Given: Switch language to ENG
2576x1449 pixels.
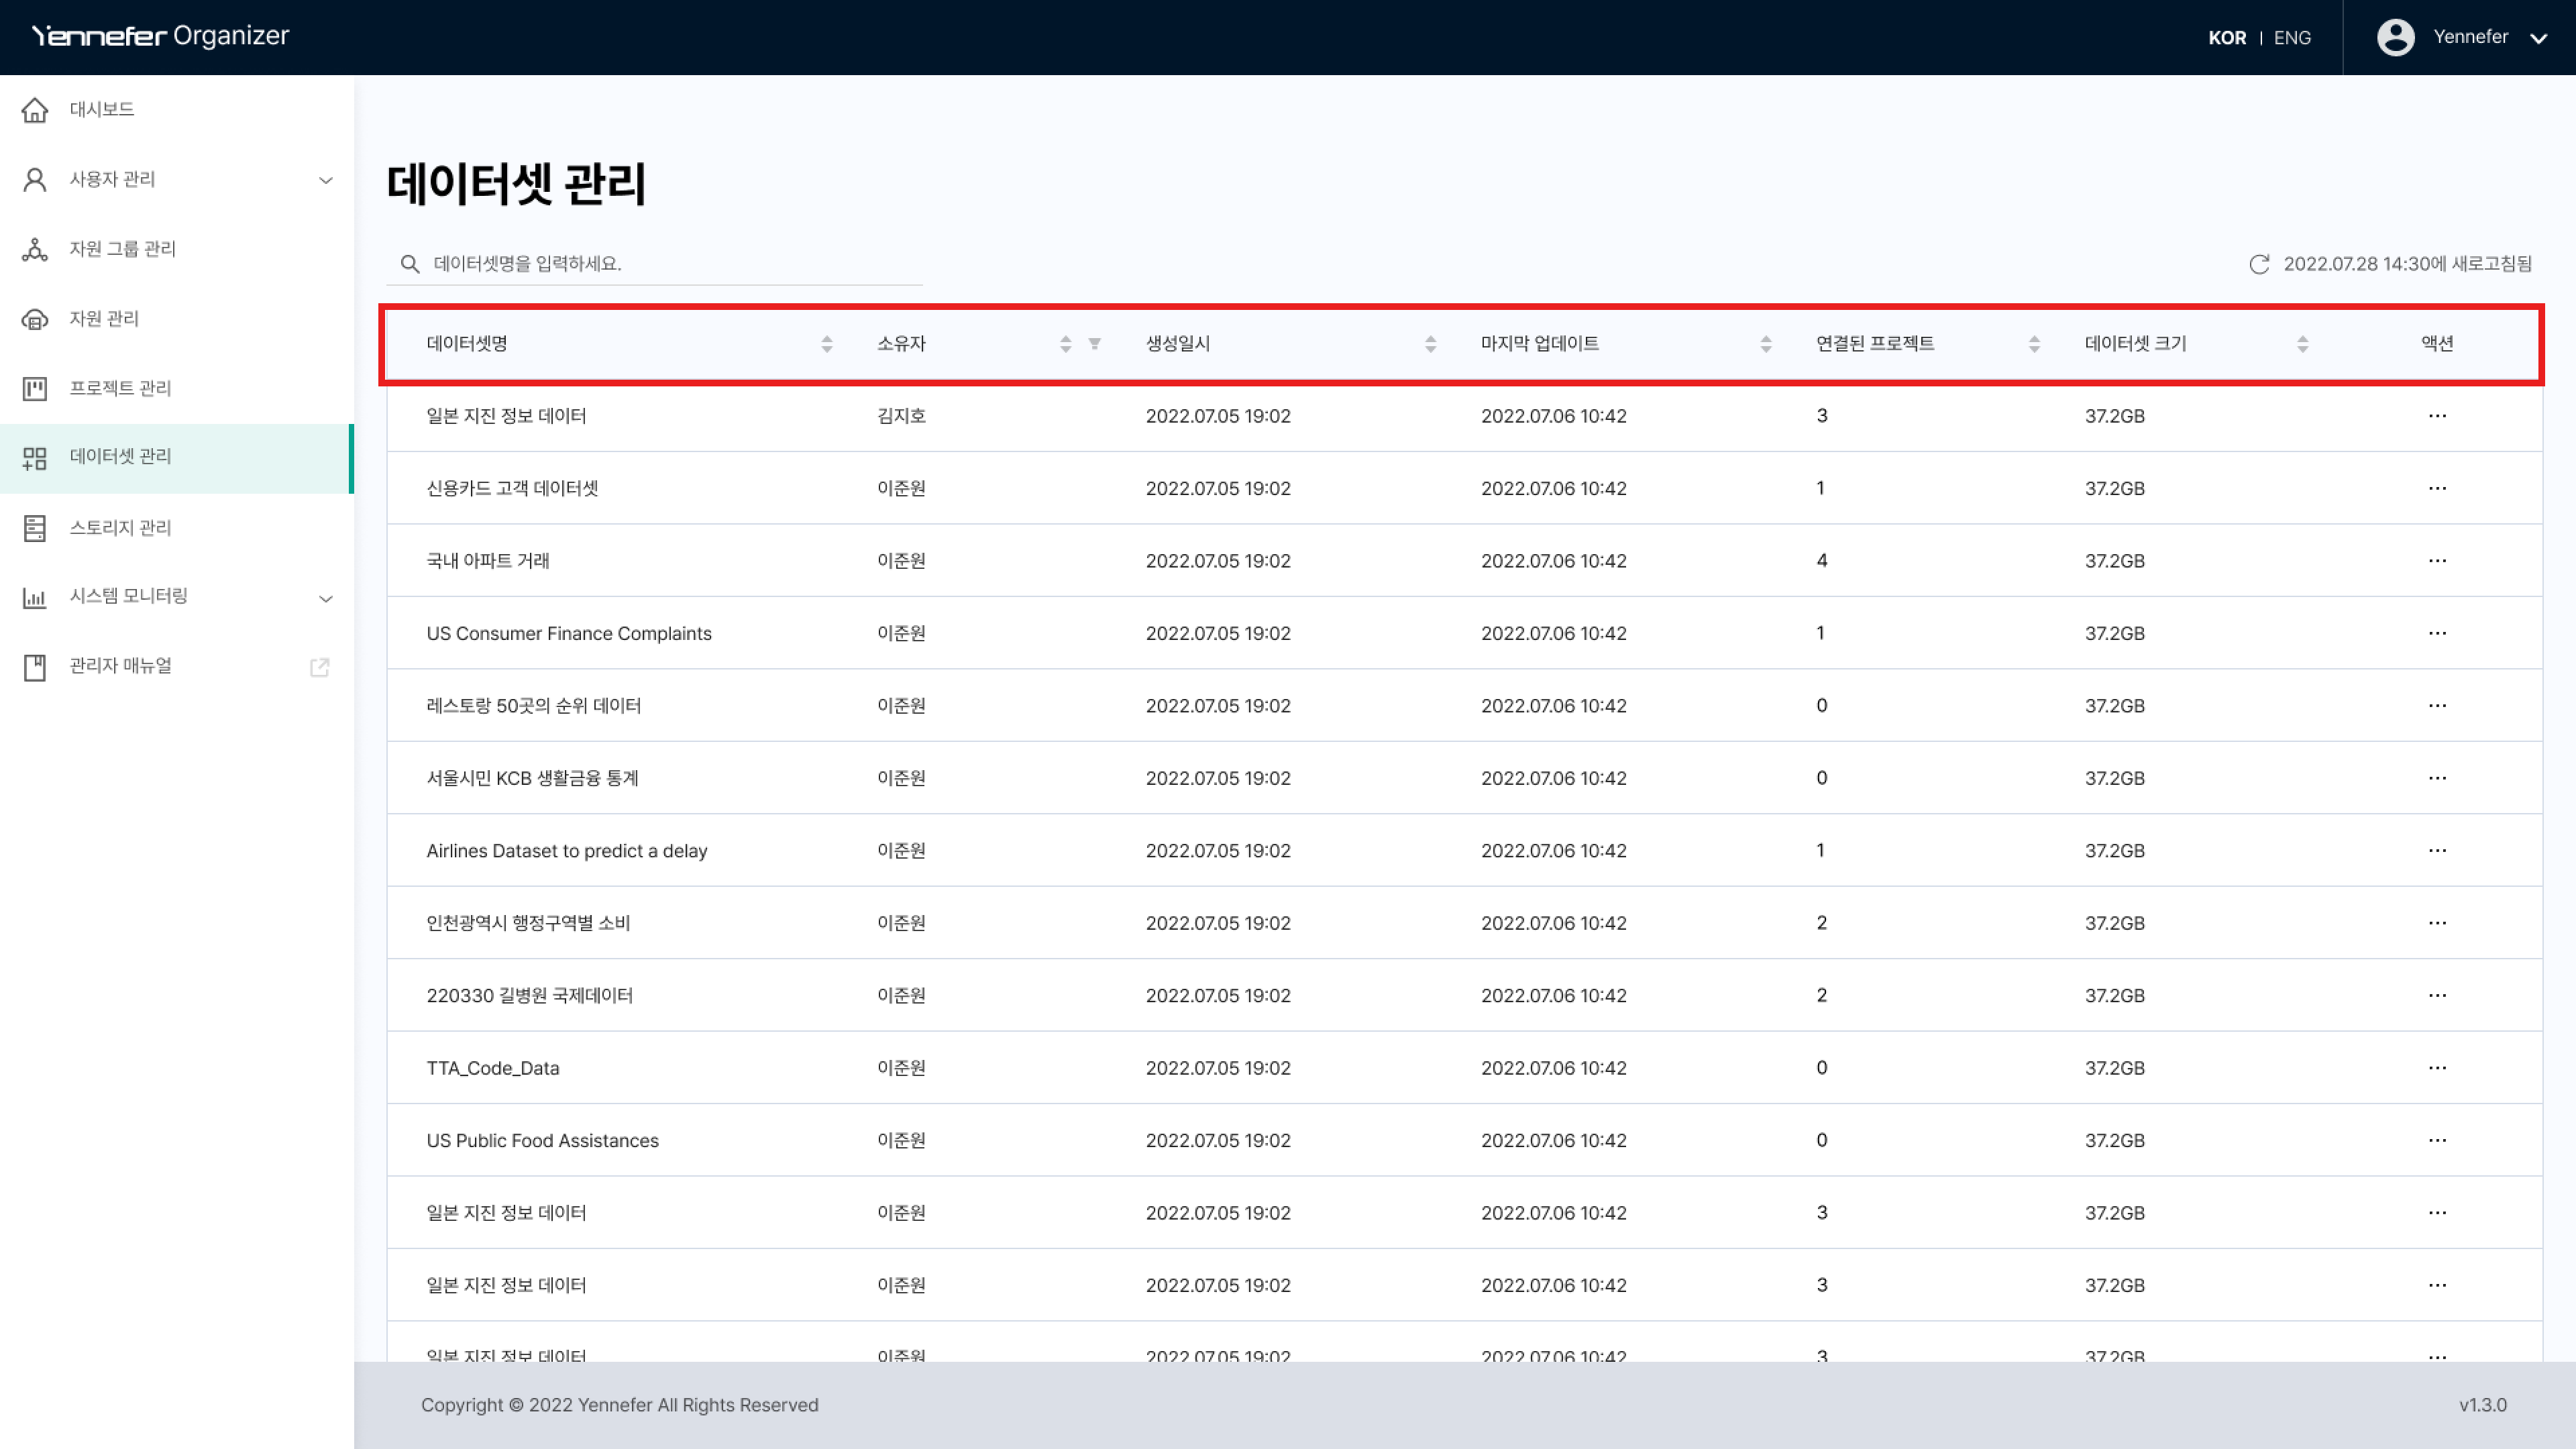Looking at the screenshot, I should pos(2292,38).
